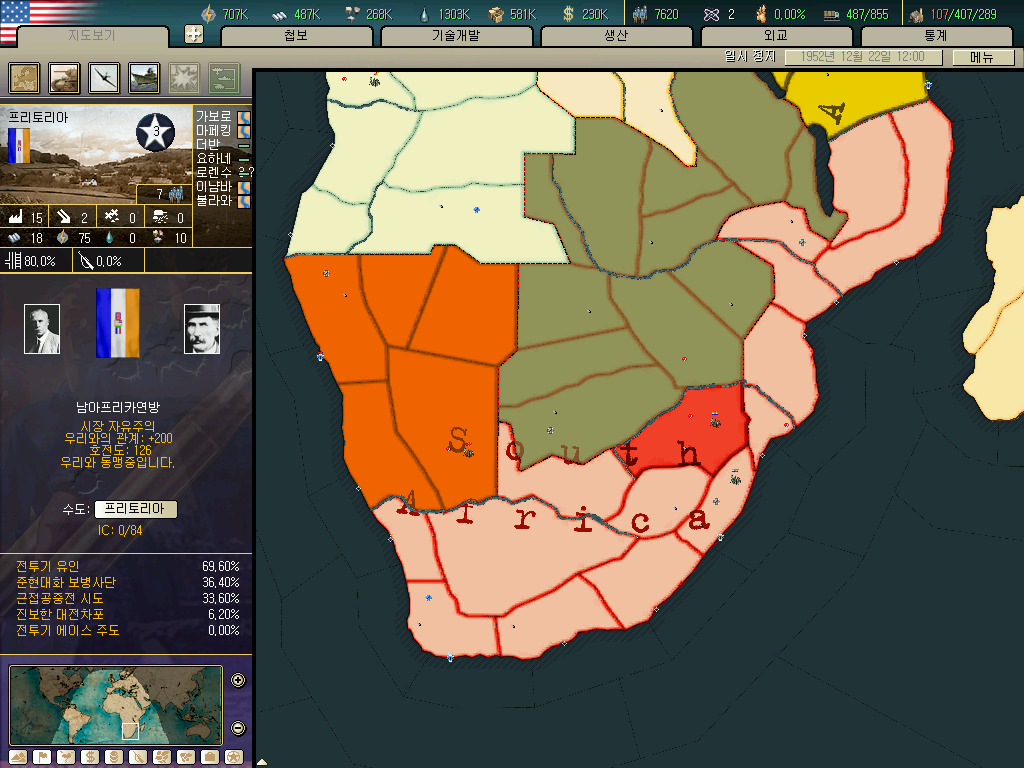Image resolution: width=1024 pixels, height=768 pixels.
Task: Select the dollar sign economic map mode
Action: (89, 757)
